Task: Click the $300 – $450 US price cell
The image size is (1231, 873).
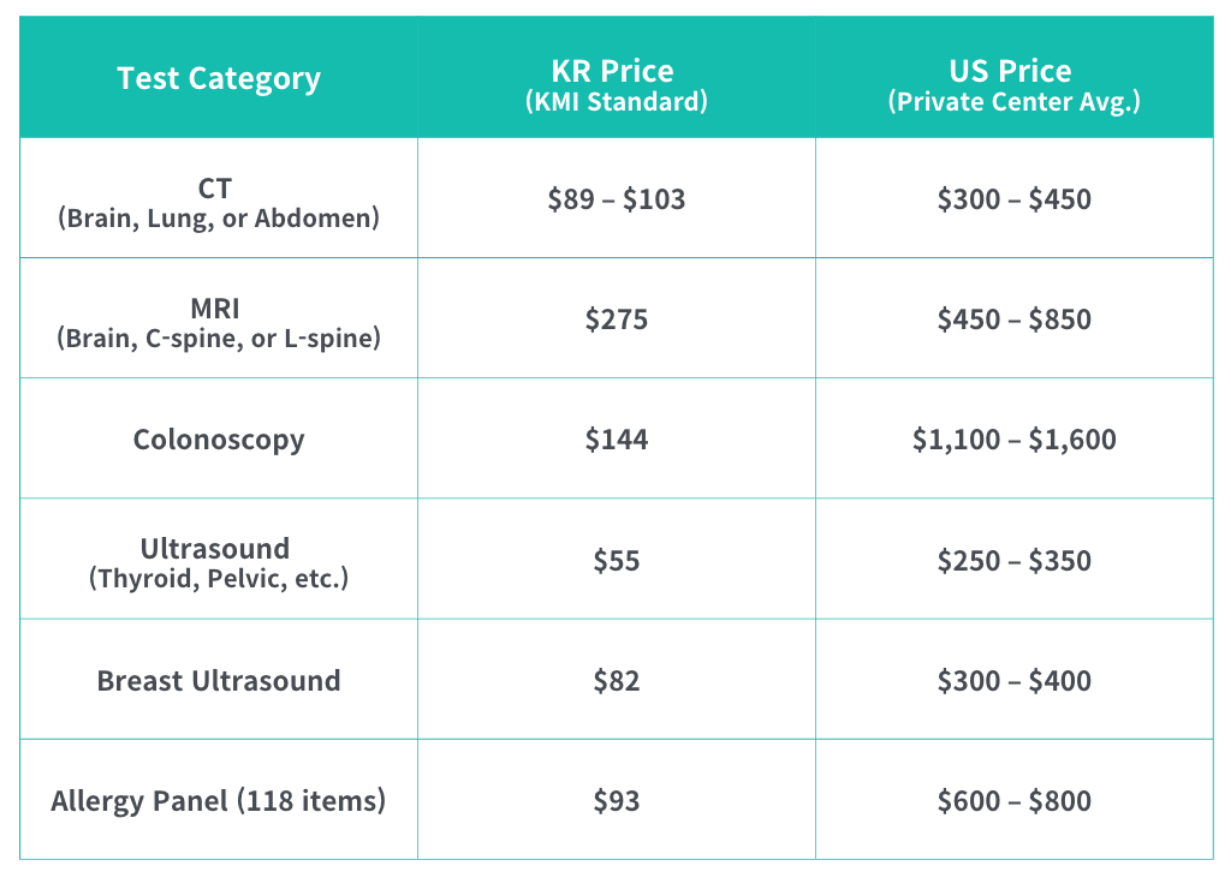Action: (1013, 199)
